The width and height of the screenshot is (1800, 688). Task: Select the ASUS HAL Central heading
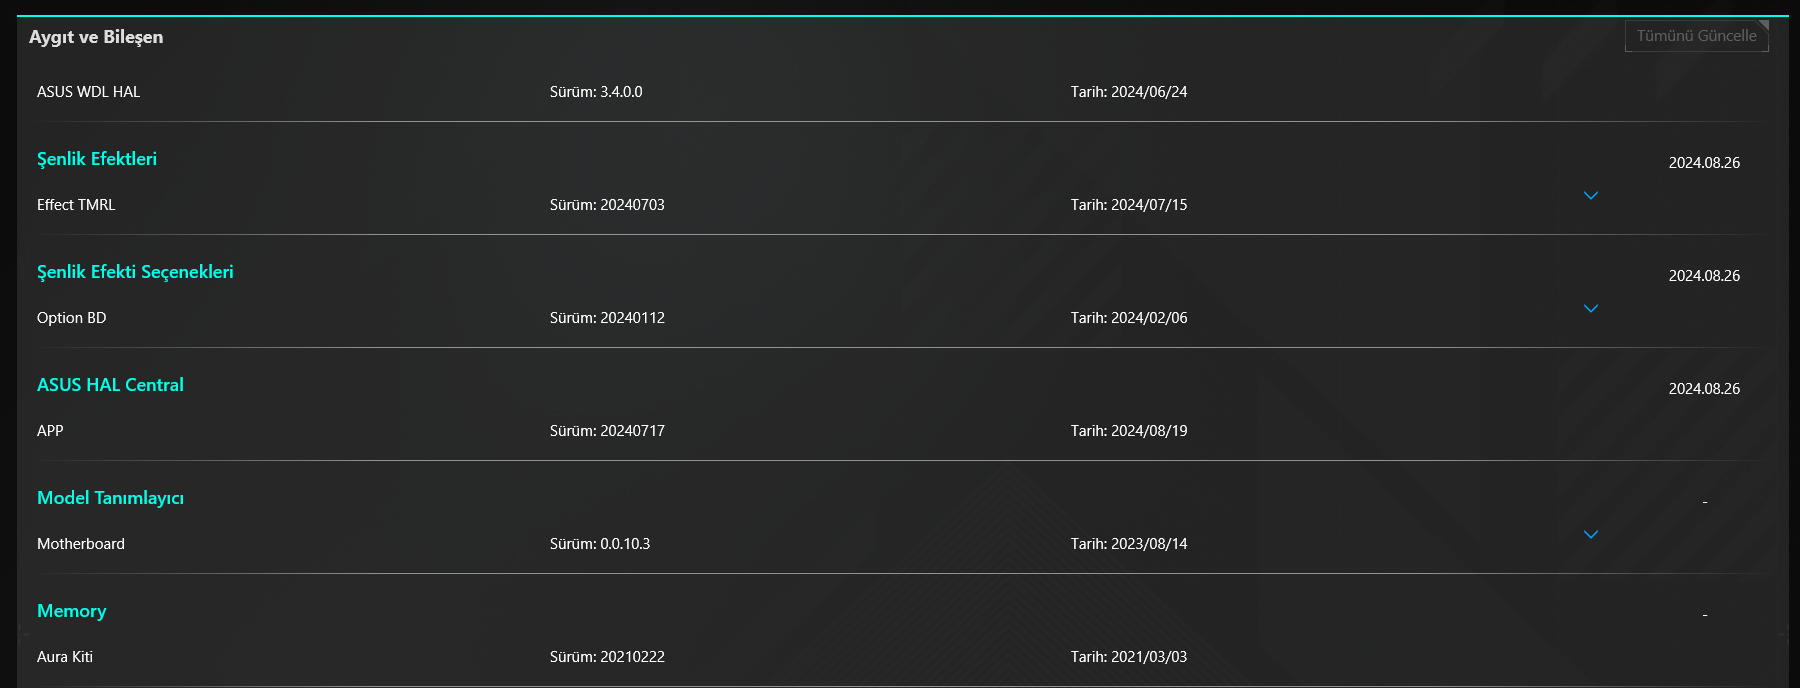pos(110,385)
